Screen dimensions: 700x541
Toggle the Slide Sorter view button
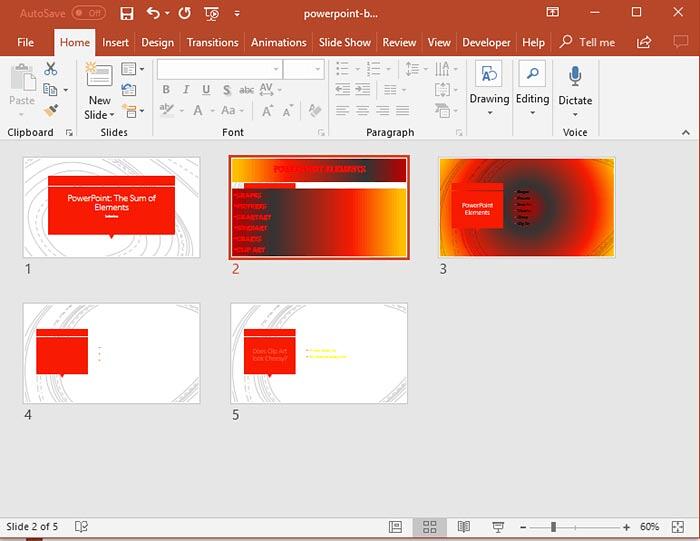(429, 527)
